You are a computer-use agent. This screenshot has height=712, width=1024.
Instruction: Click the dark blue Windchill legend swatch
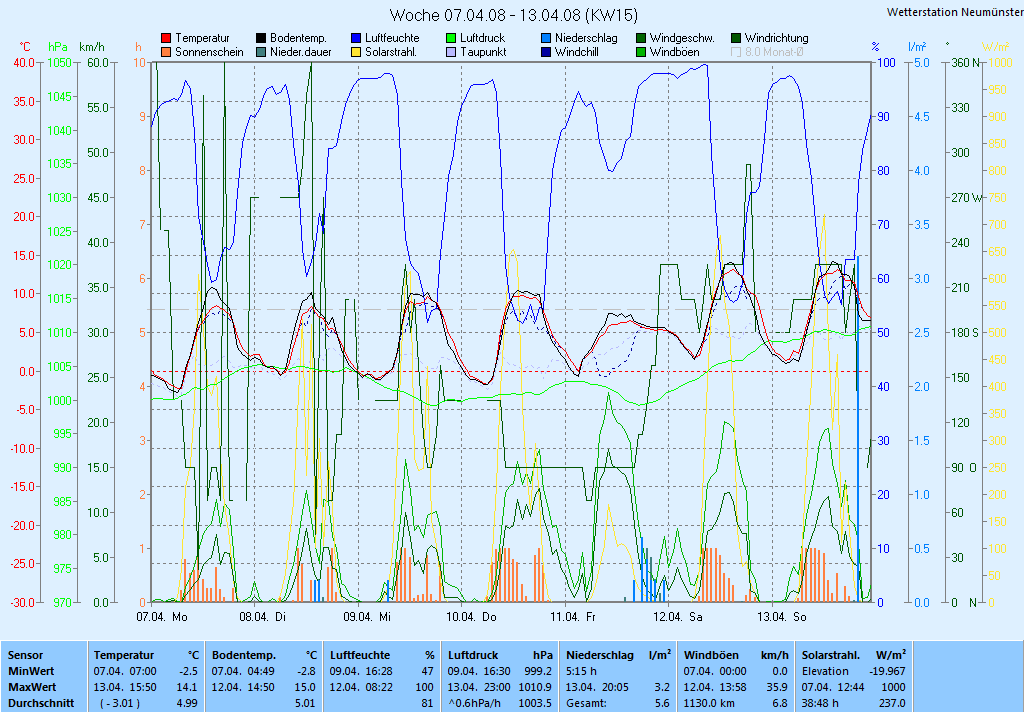(546, 52)
